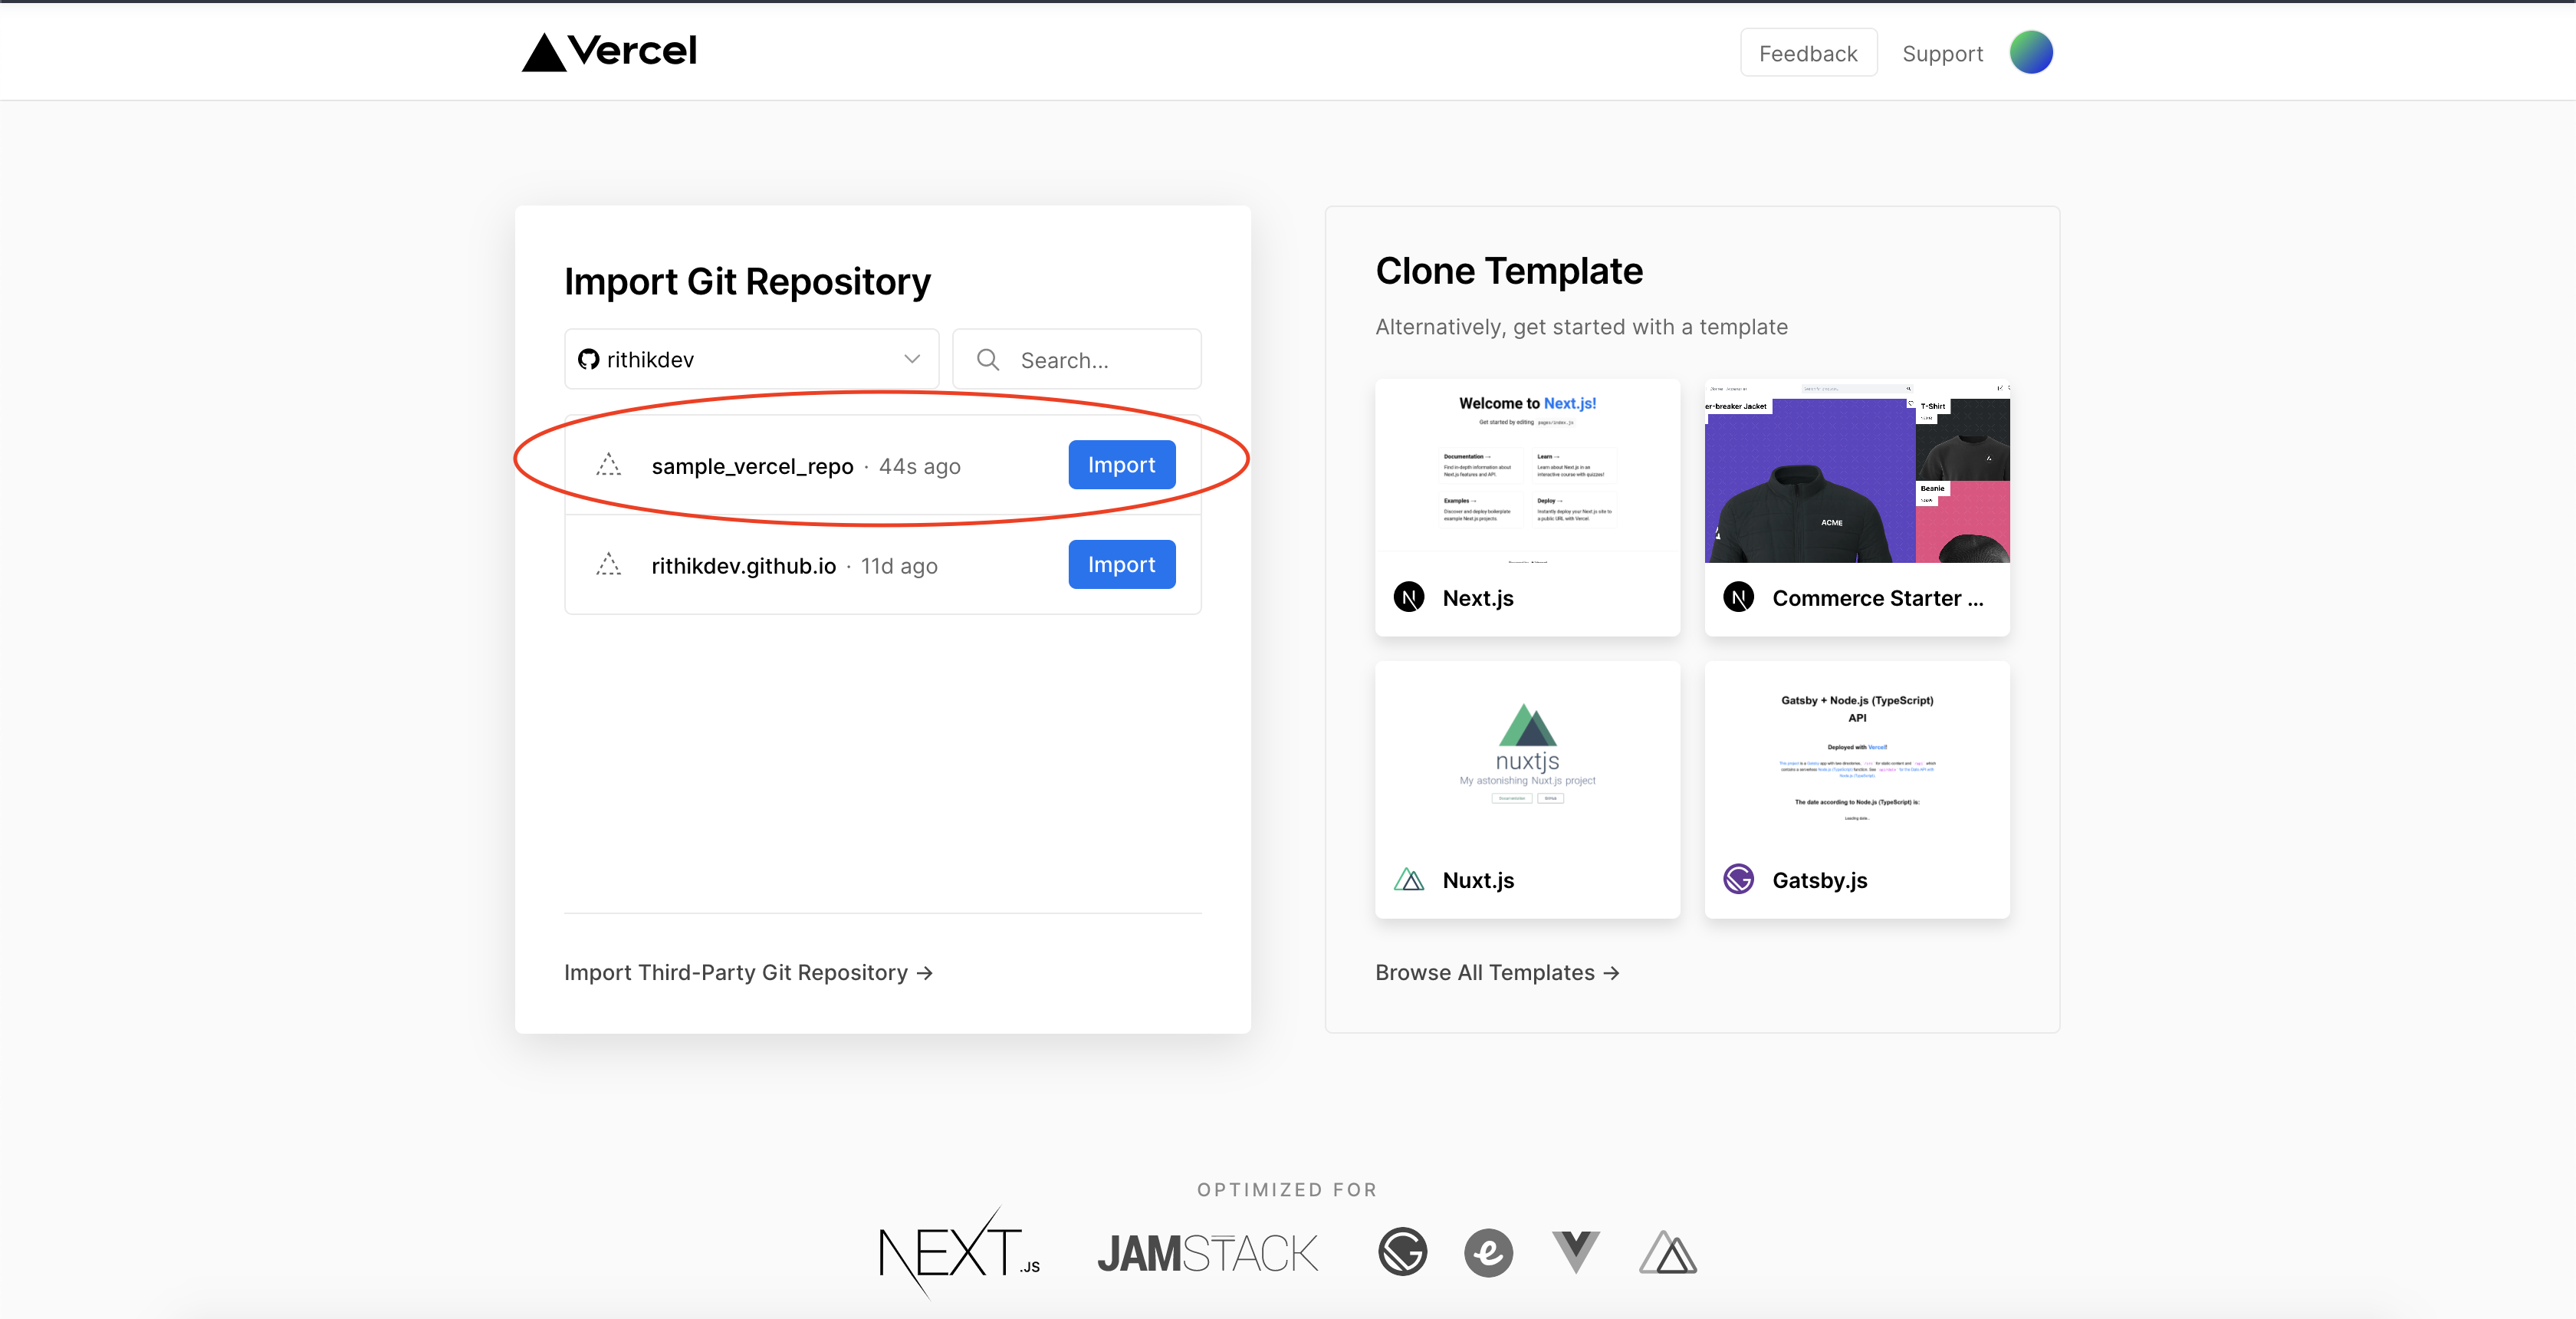Click the Next.js logo in footer
2576x1319 pixels.
[959, 1252]
